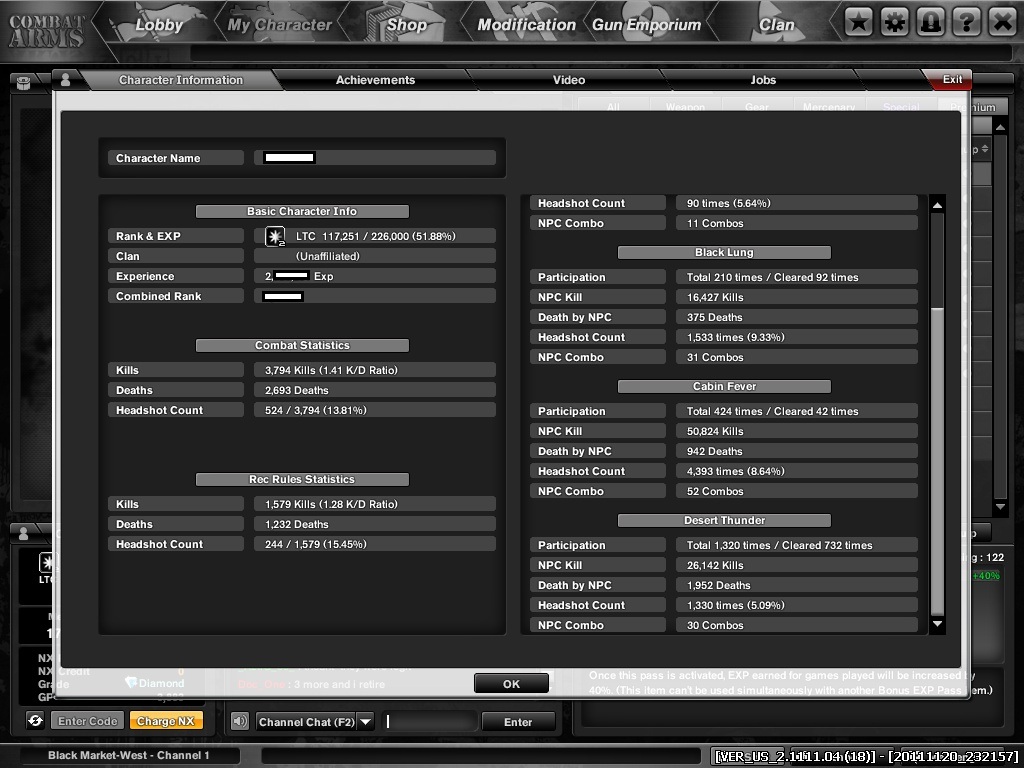
Task: Go to the Lobby tab
Action: (x=159, y=25)
